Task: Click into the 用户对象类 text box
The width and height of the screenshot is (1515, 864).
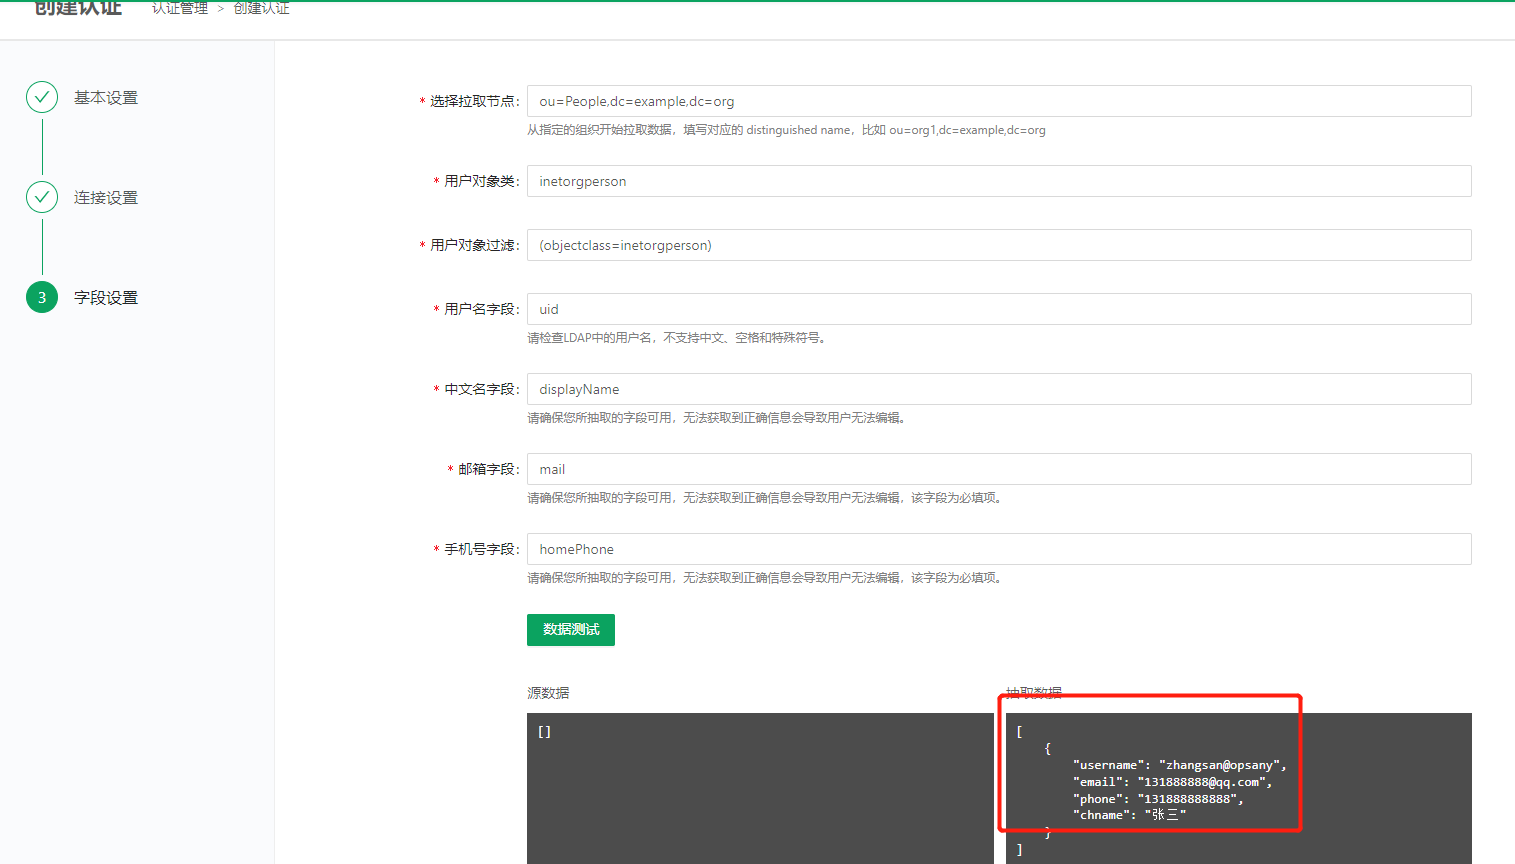Action: pos(998,181)
